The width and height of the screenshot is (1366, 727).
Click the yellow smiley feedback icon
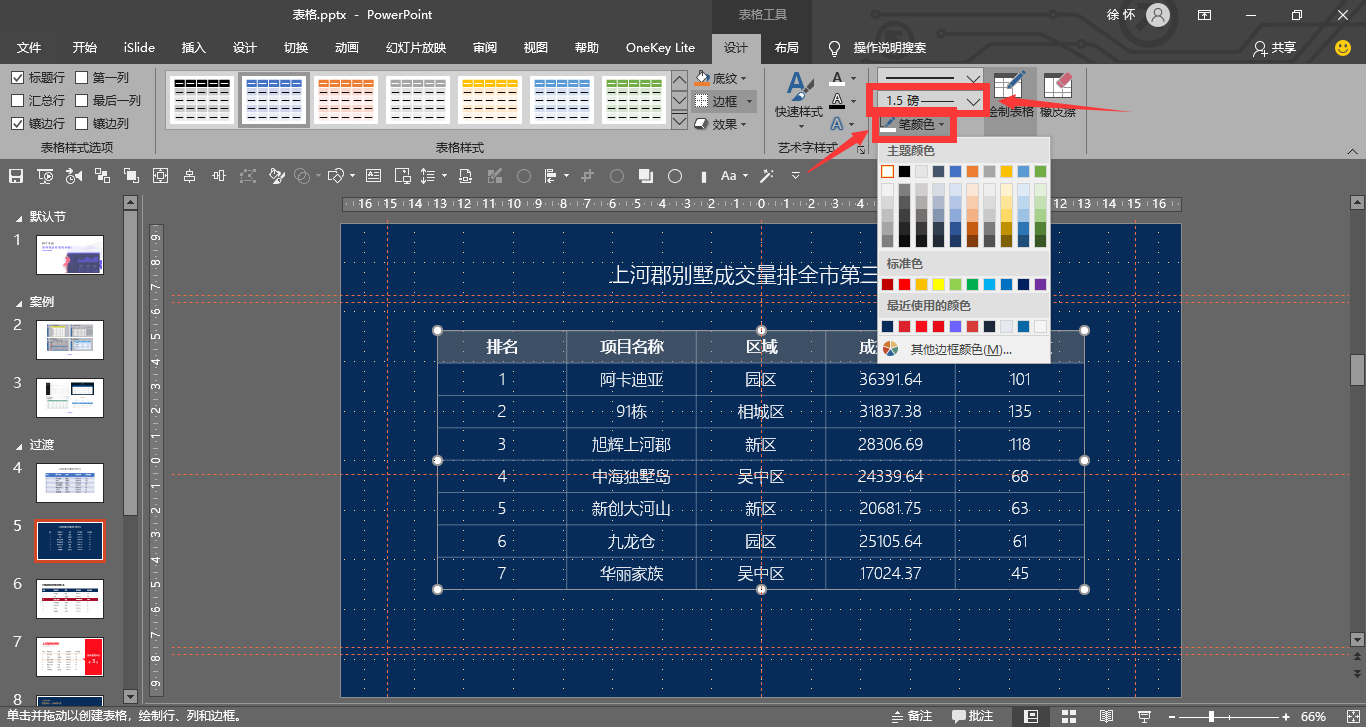click(x=1343, y=48)
